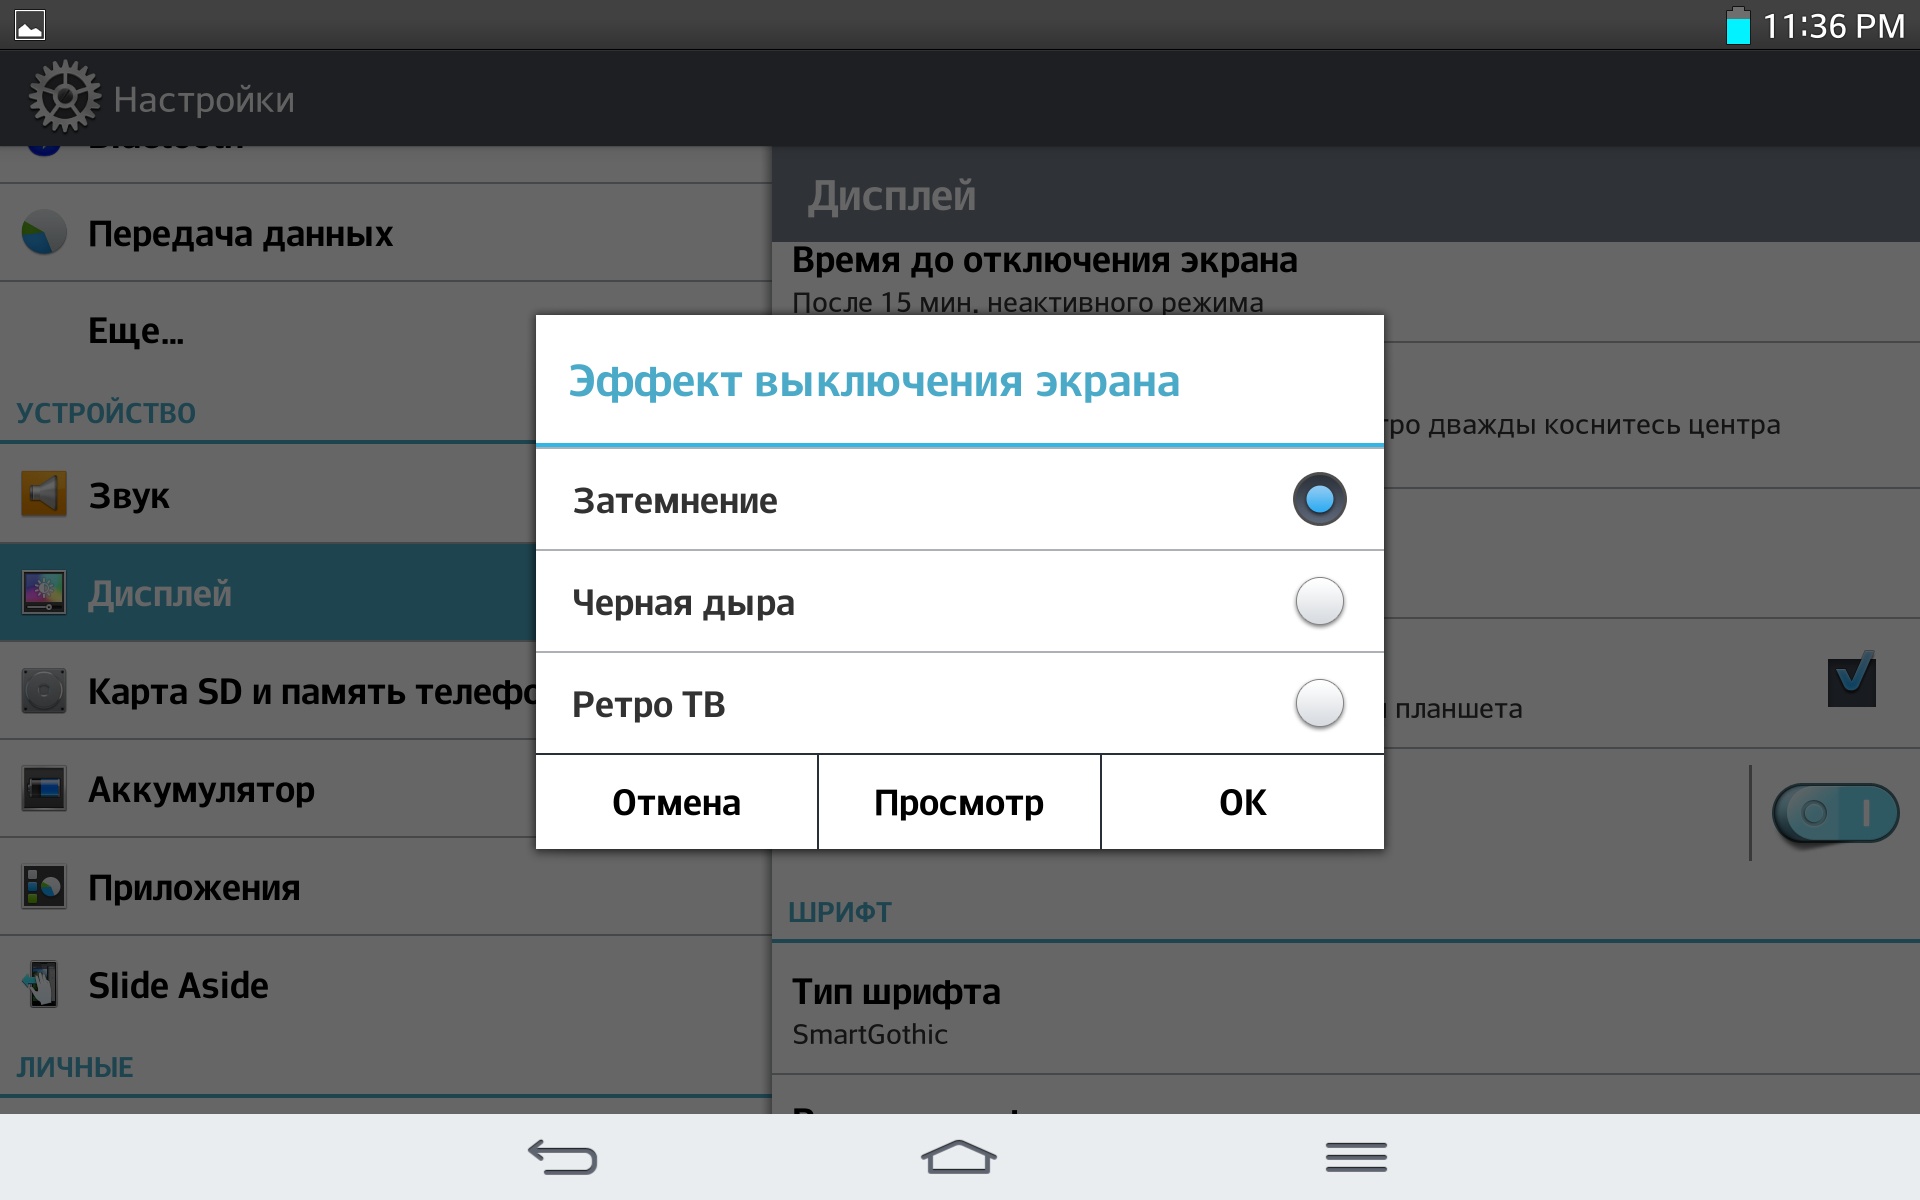Screen dimensions: 1920x1200
Task: Pick the Ретро ТВ radio option
Action: 1319,704
